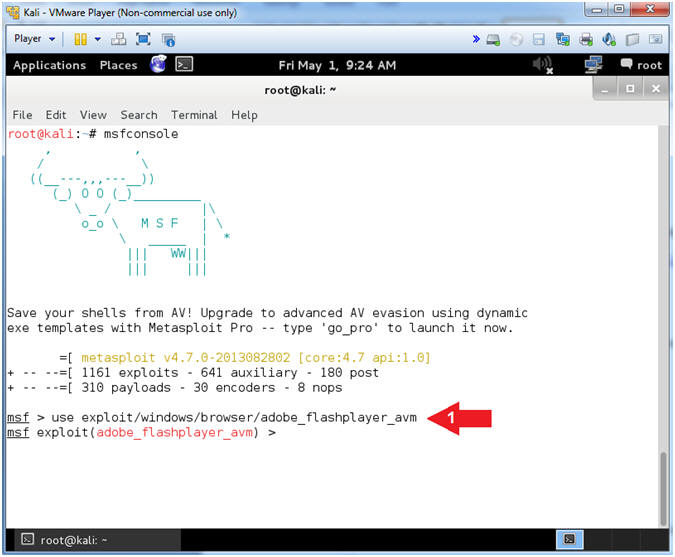The width and height of the screenshot is (675, 557).
Task: Open the terminal File menu
Action: pos(22,115)
